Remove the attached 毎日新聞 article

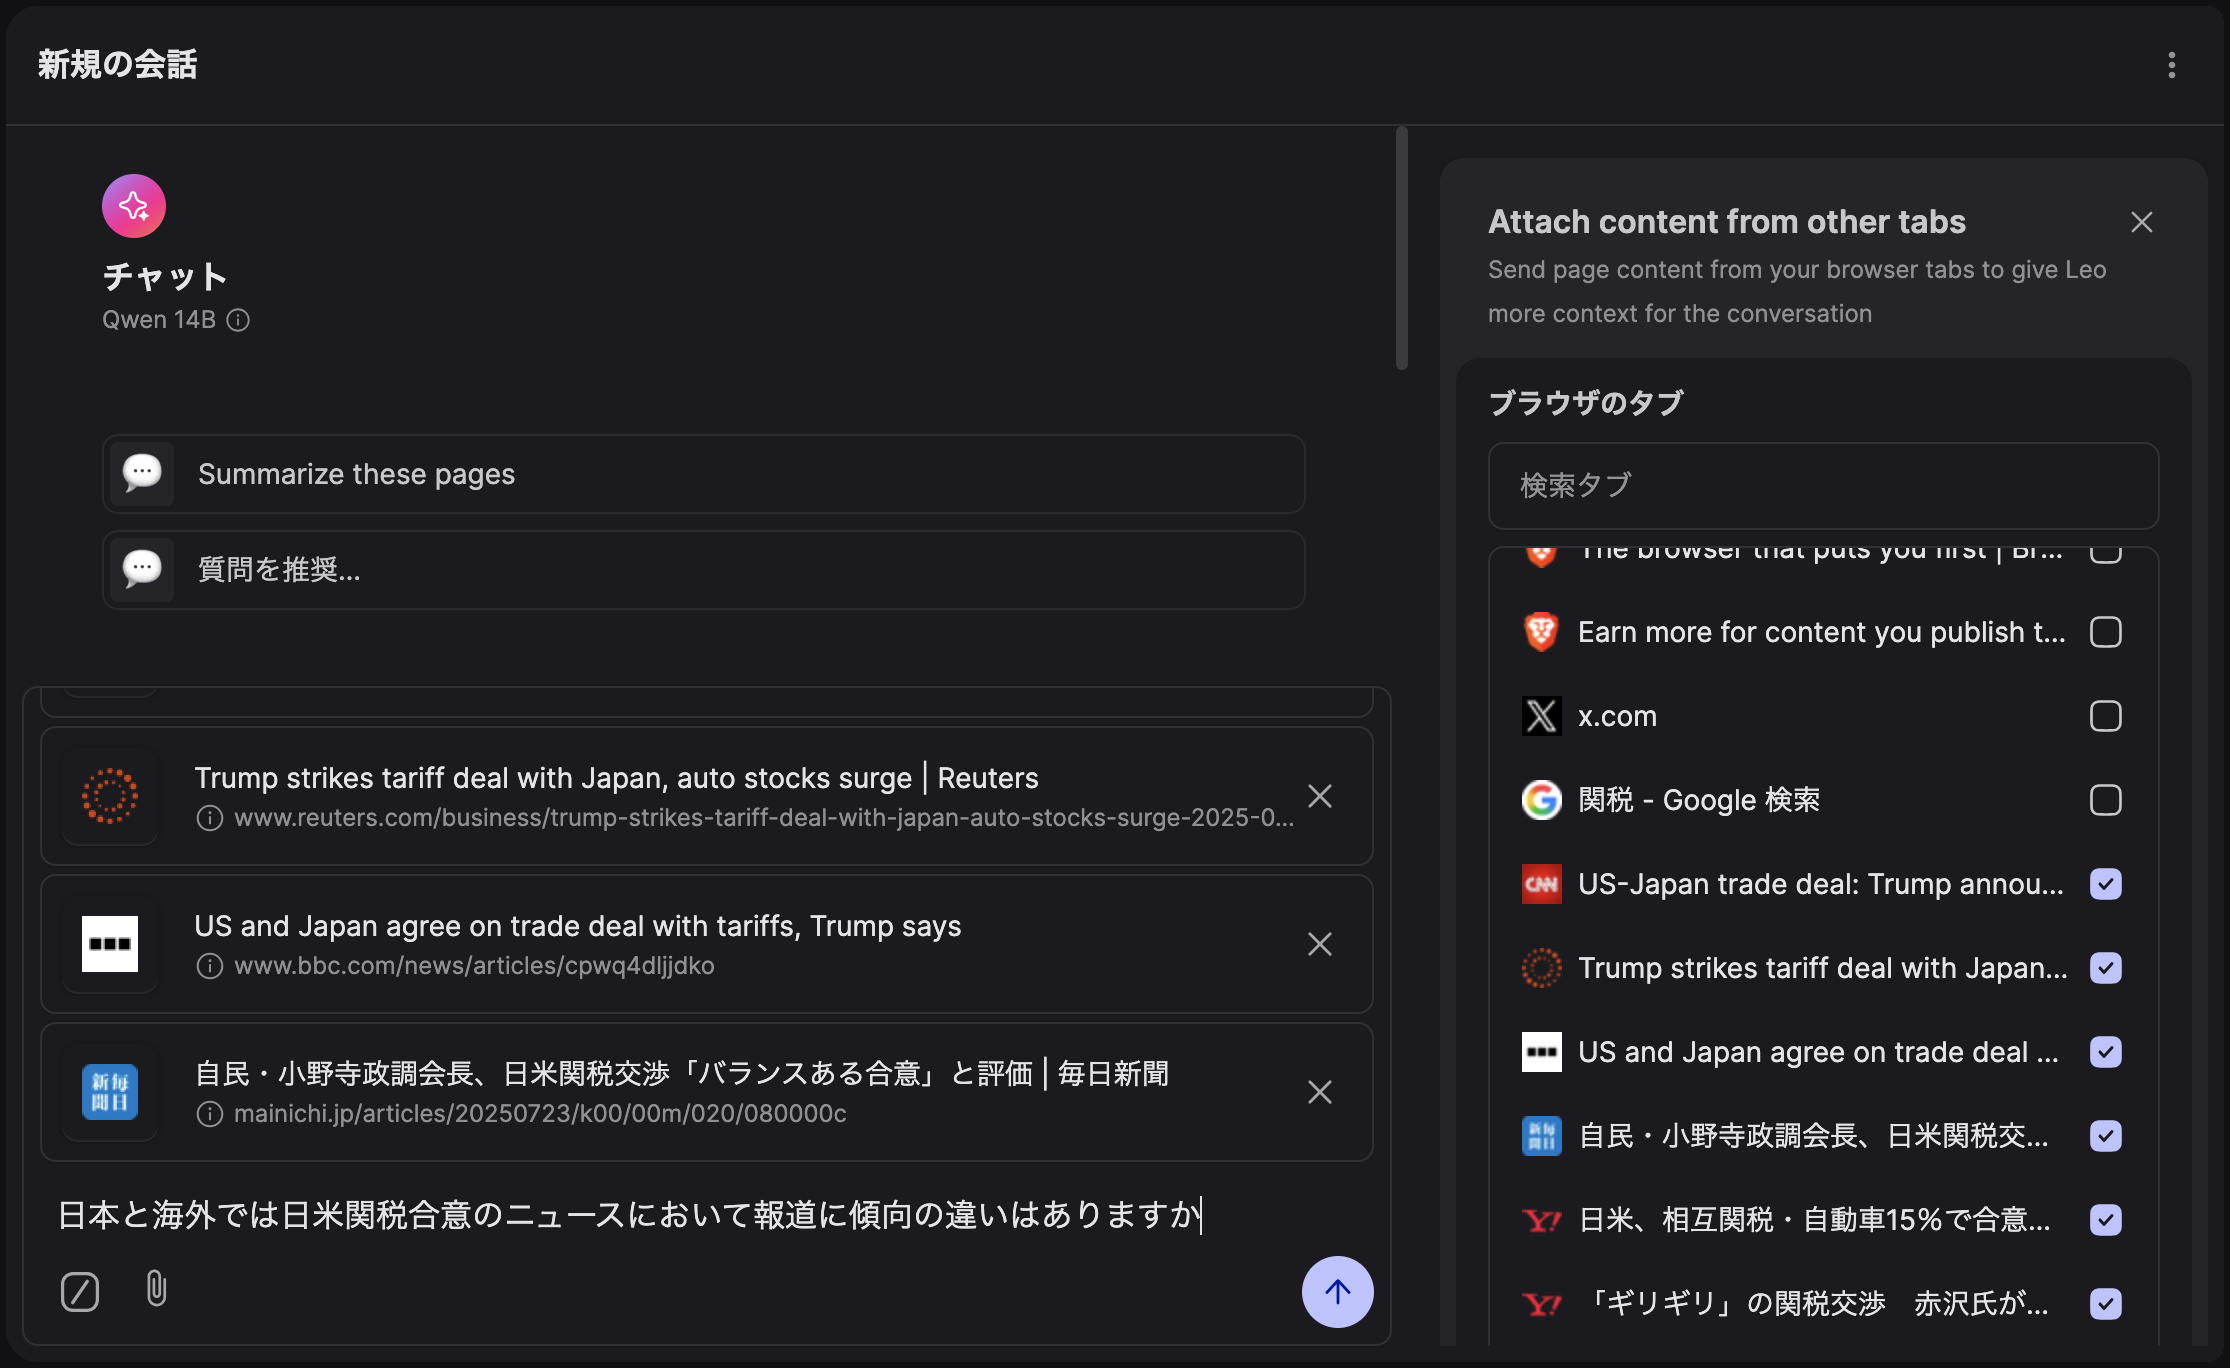1319,1092
